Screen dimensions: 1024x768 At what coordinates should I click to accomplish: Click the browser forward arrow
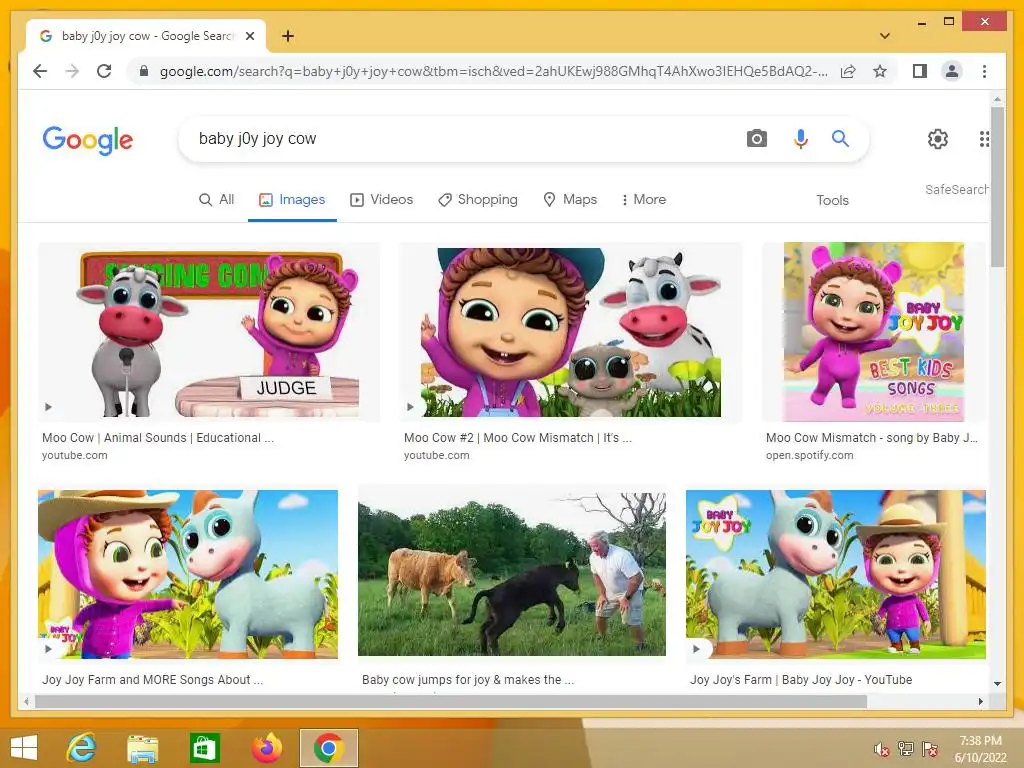pos(72,71)
